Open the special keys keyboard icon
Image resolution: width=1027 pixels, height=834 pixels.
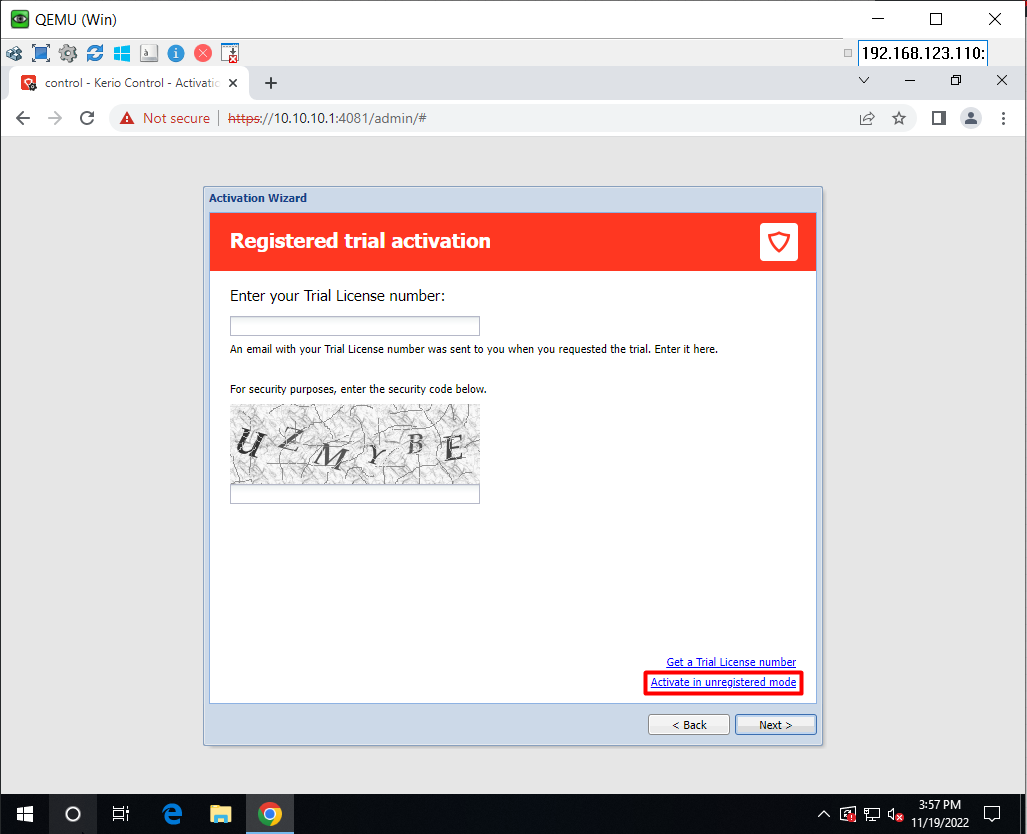tap(149, 53)
